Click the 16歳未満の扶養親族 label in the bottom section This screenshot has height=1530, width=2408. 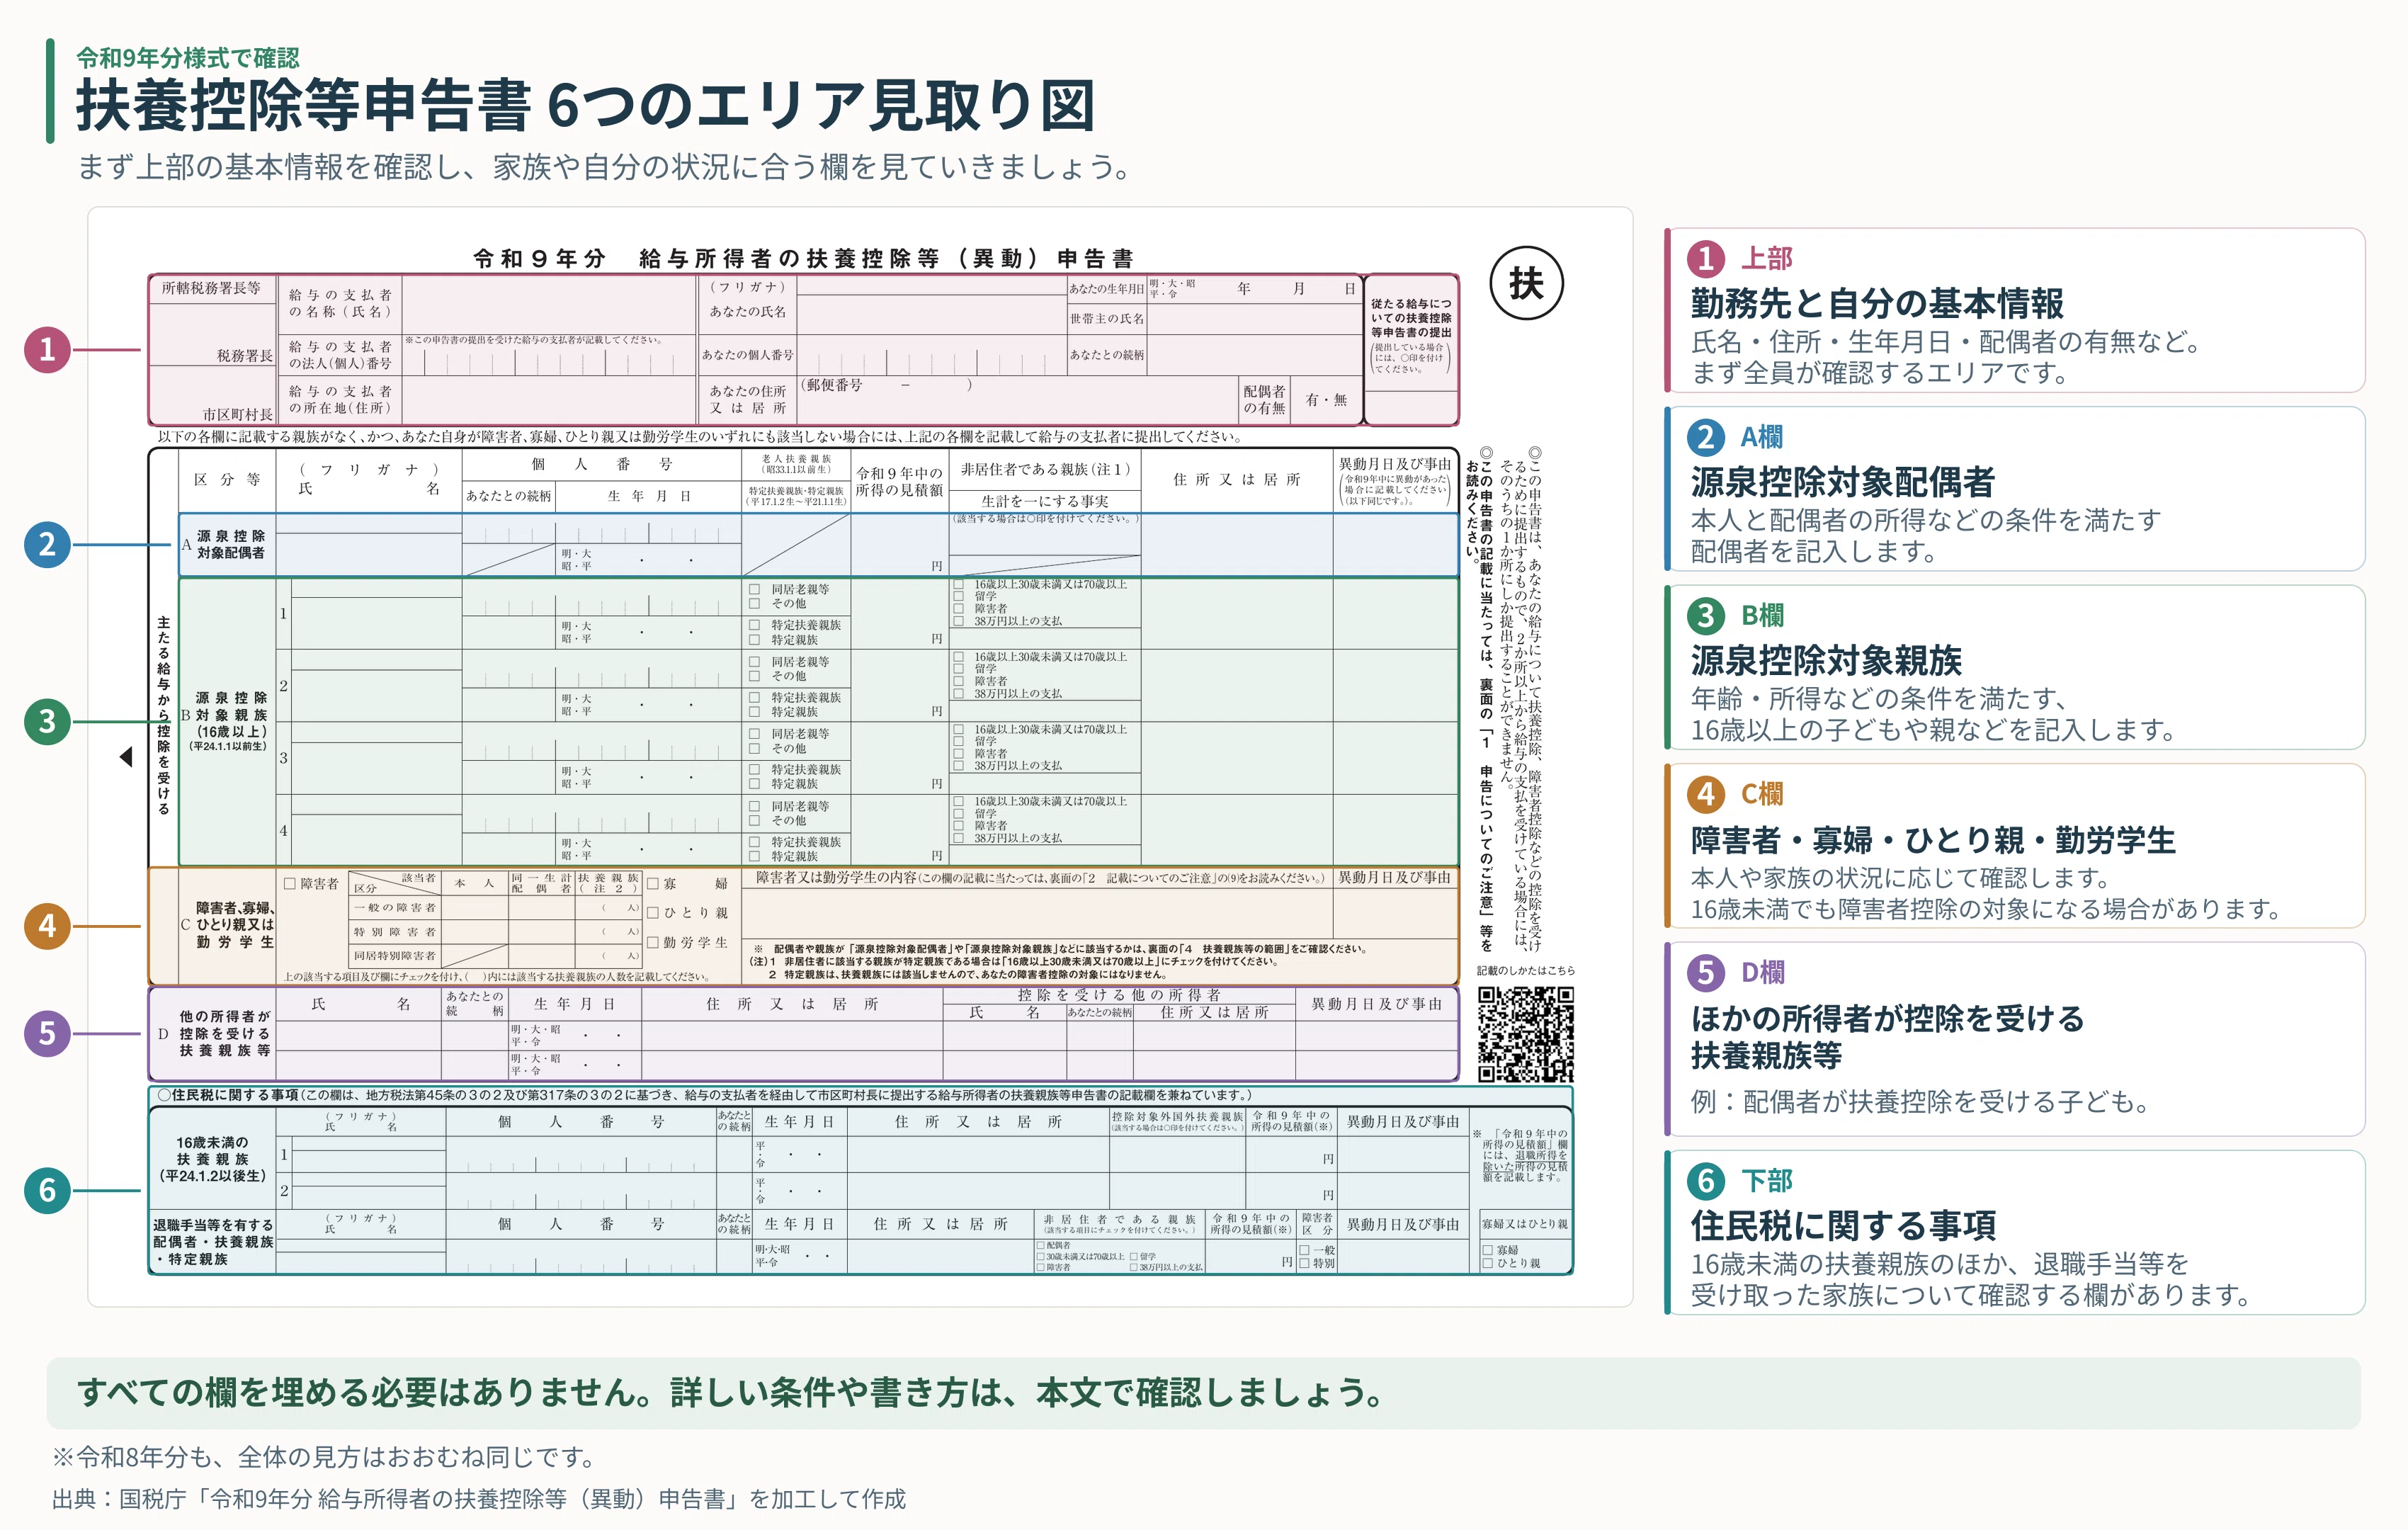(212, 1159)
